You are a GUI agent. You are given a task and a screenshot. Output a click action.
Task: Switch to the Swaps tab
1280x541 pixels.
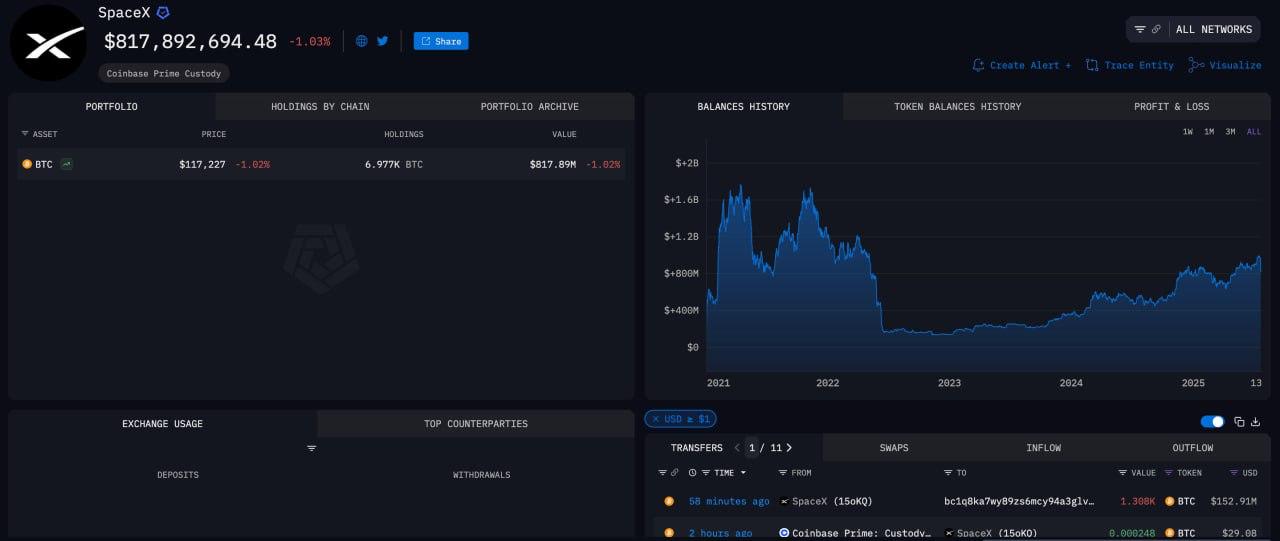tap(894, 448)
